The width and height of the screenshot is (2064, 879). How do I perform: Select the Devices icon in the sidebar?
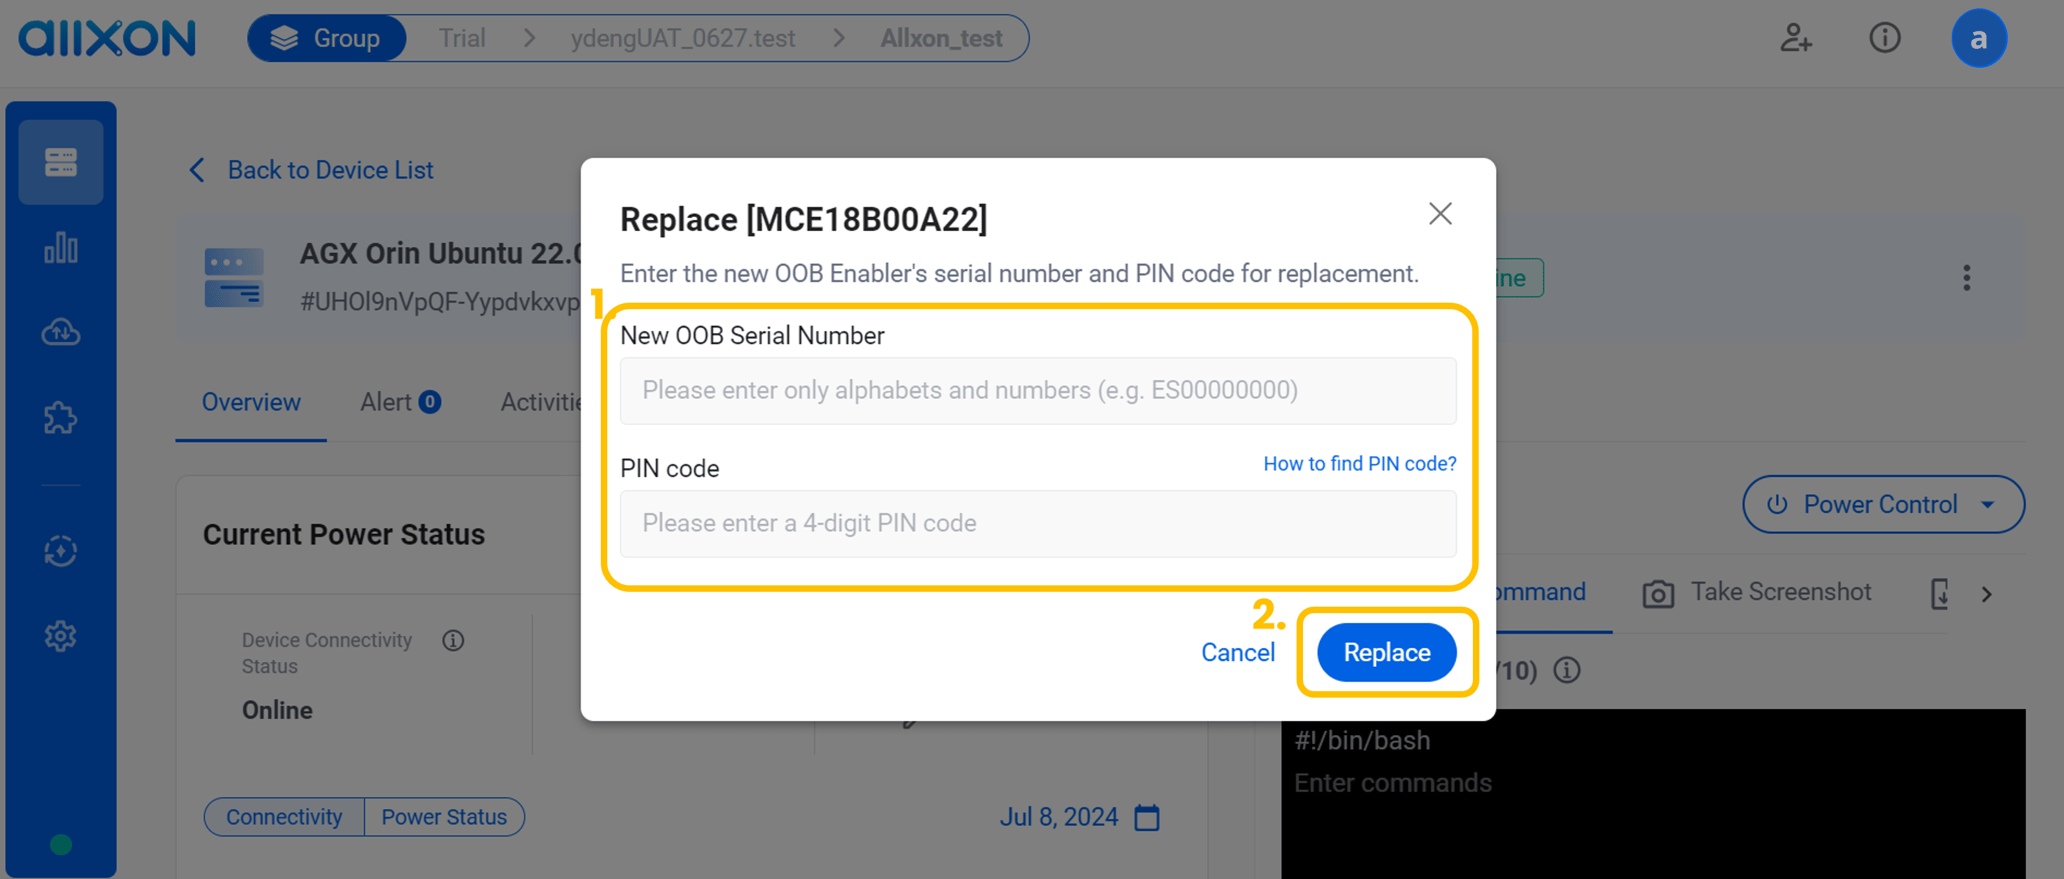coord(60,160)
